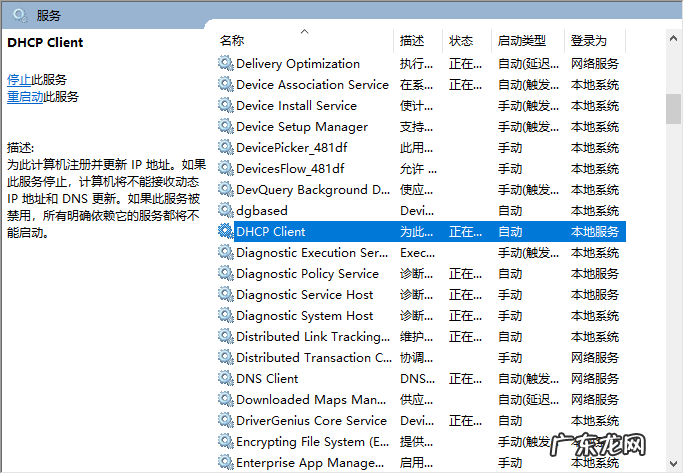Click 手动 startup type of Diagnostic Service Host

[510, 294]
